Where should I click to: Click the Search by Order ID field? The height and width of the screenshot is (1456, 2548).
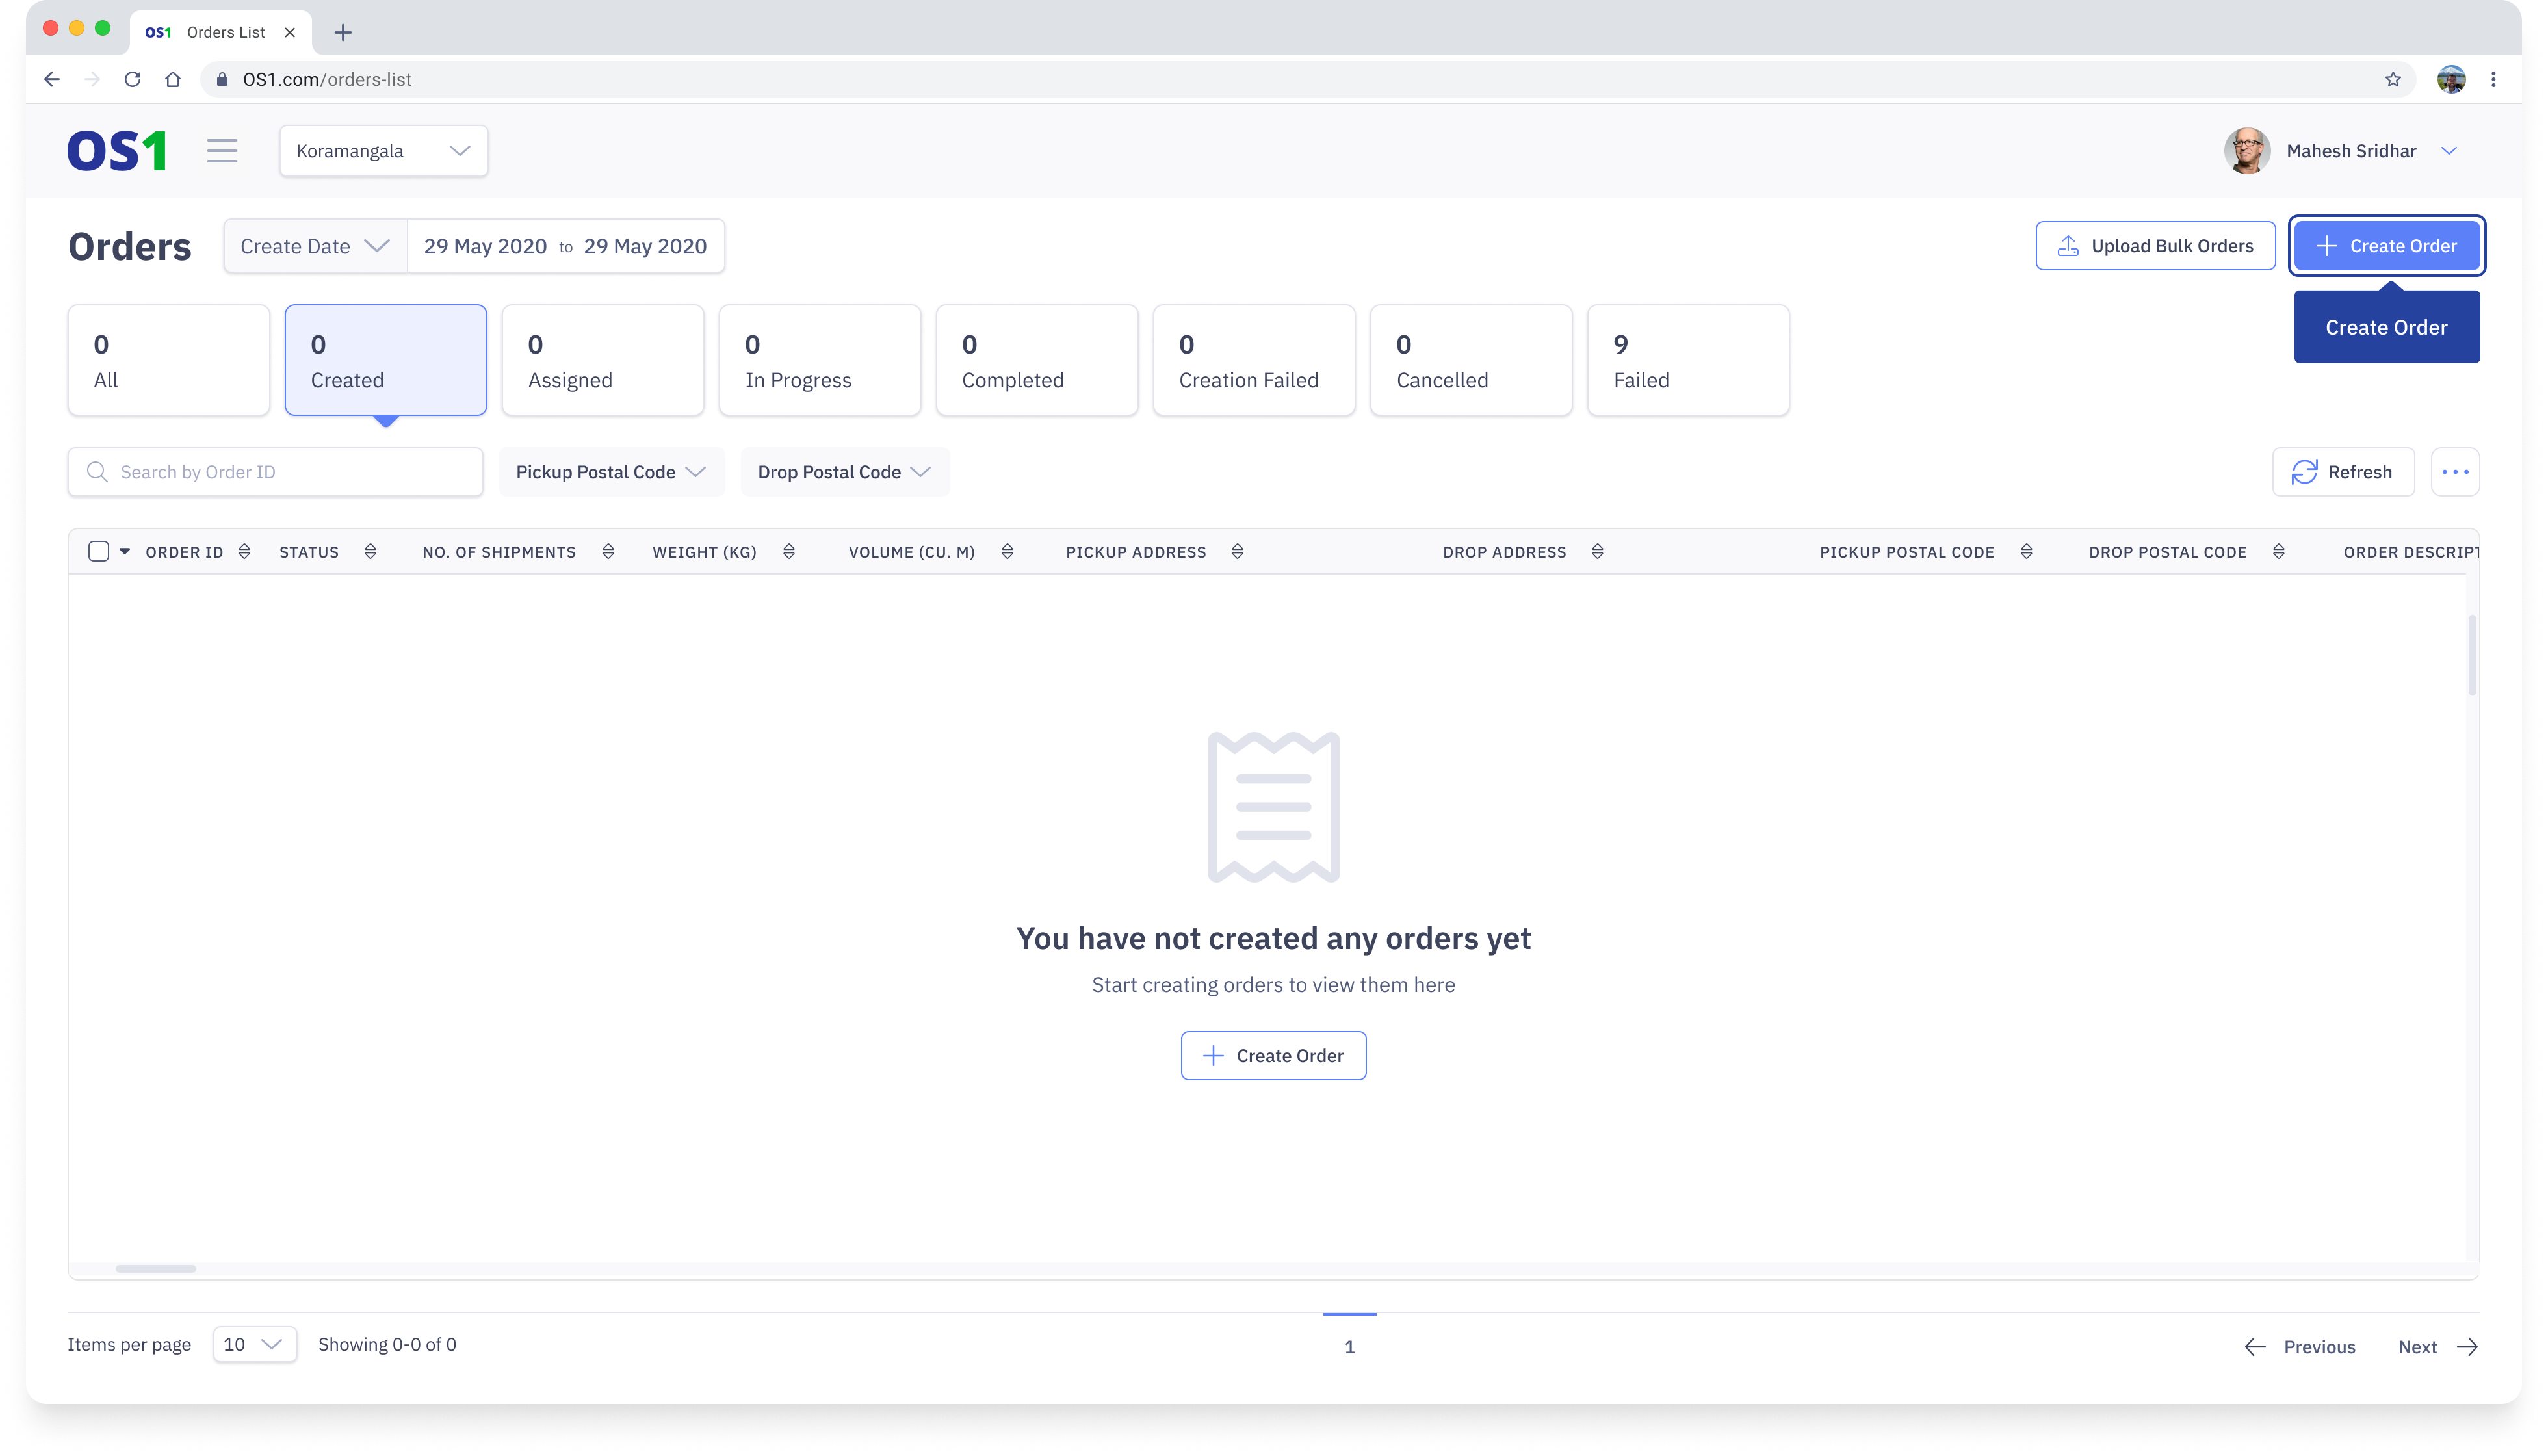(276, 472)
